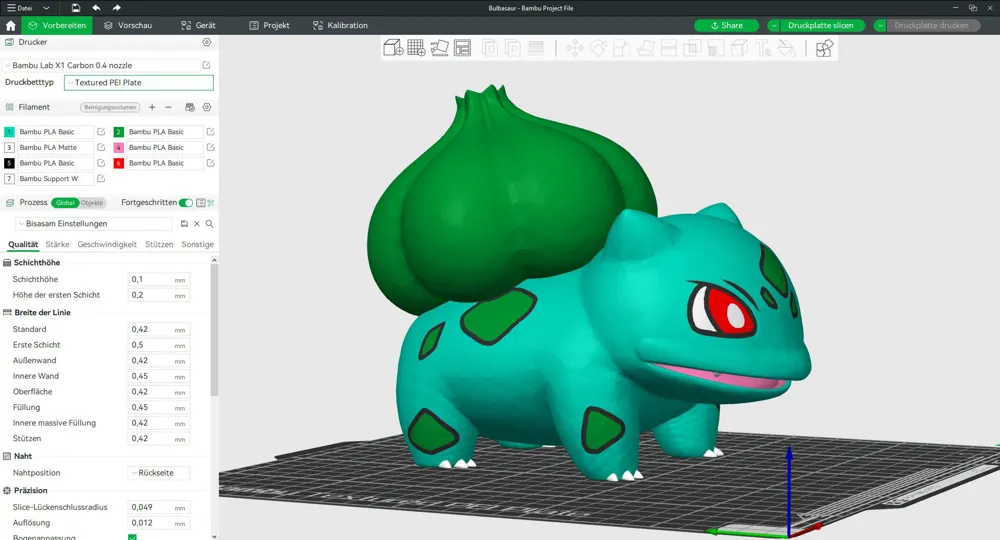
Task: Click the Supports painting tool icon
Action: pos(716,48)
